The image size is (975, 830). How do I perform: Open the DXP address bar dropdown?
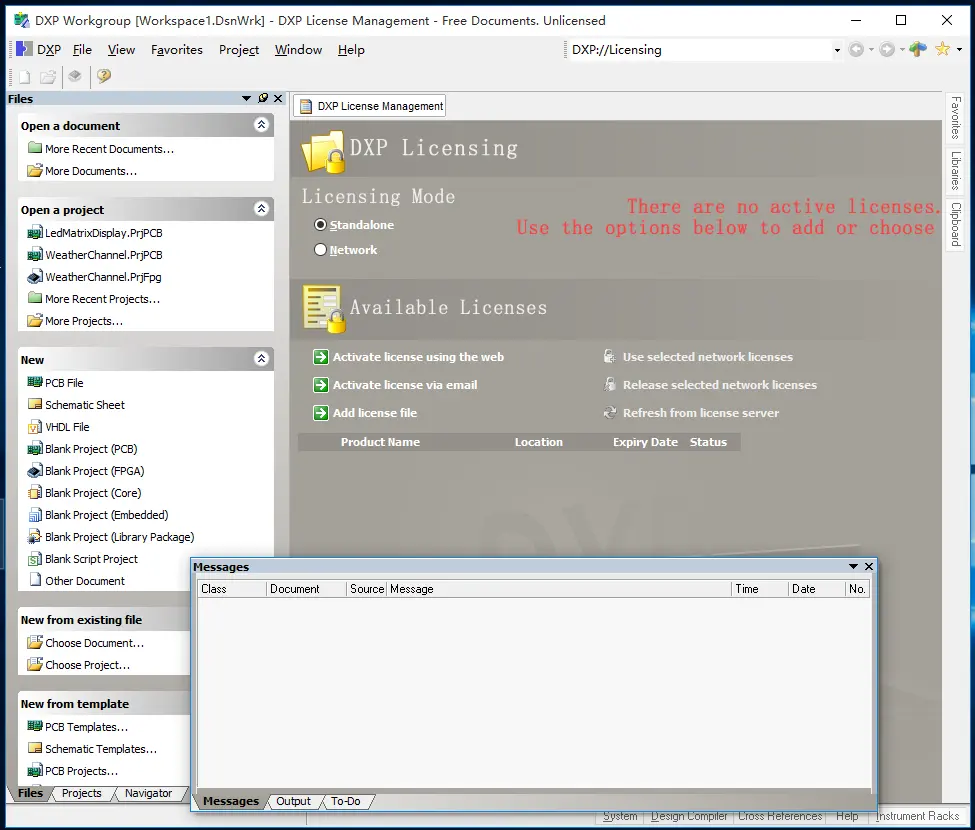[x=837, y=50]
